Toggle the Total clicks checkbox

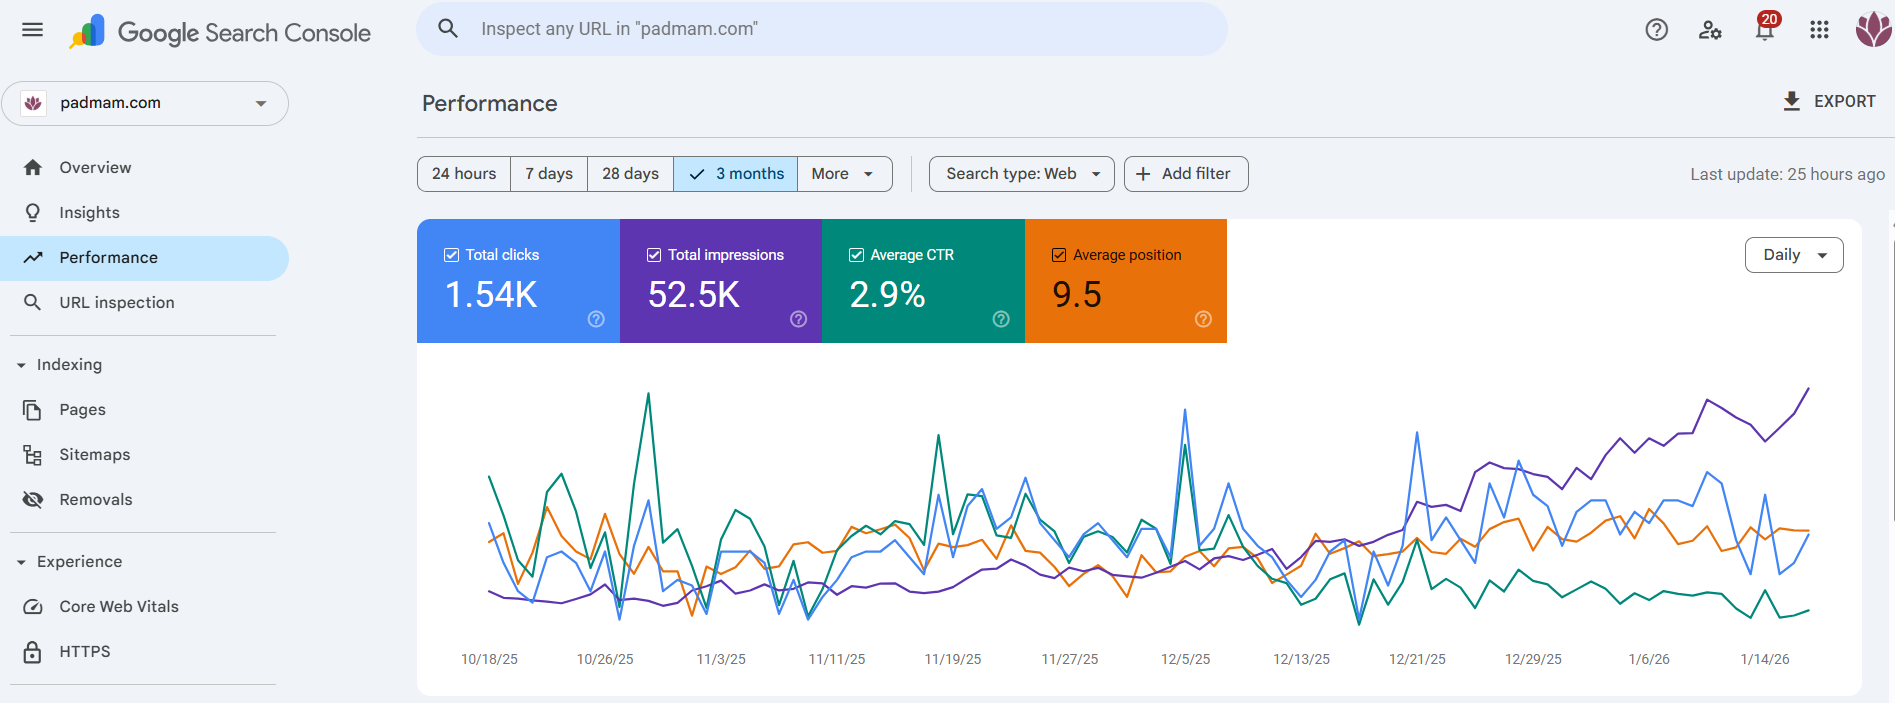pos(452,255)
